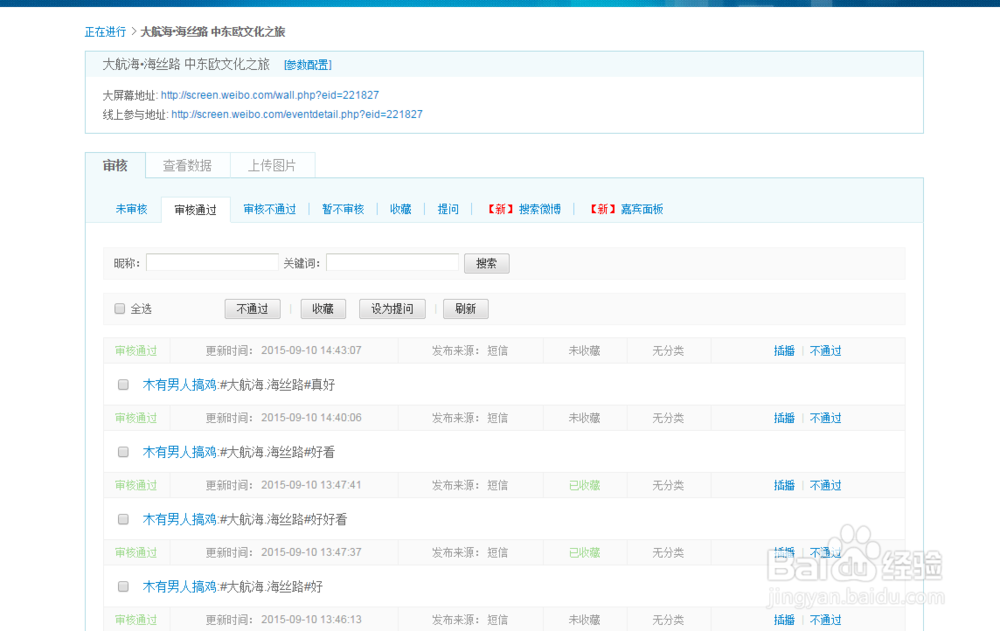Image resolution: width=1000 pixels, height=631 pixels.
Task: Open the big screen wall.php URL
Action: (270, 95)
